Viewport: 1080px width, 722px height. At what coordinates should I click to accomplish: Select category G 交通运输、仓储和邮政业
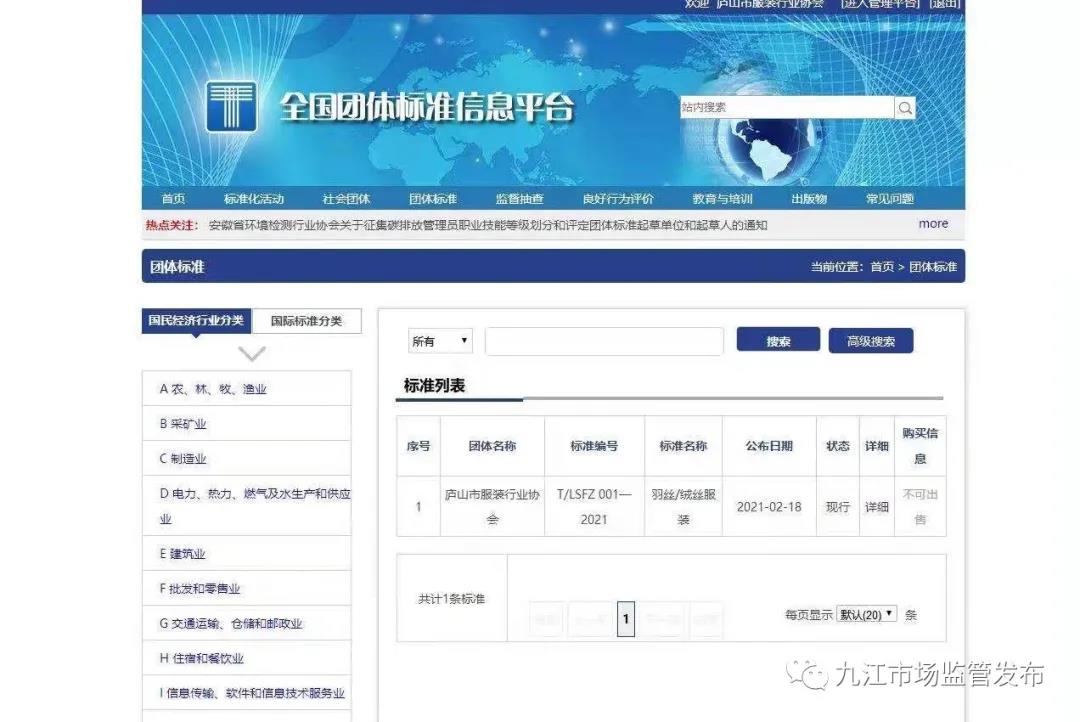pos(247,623)
